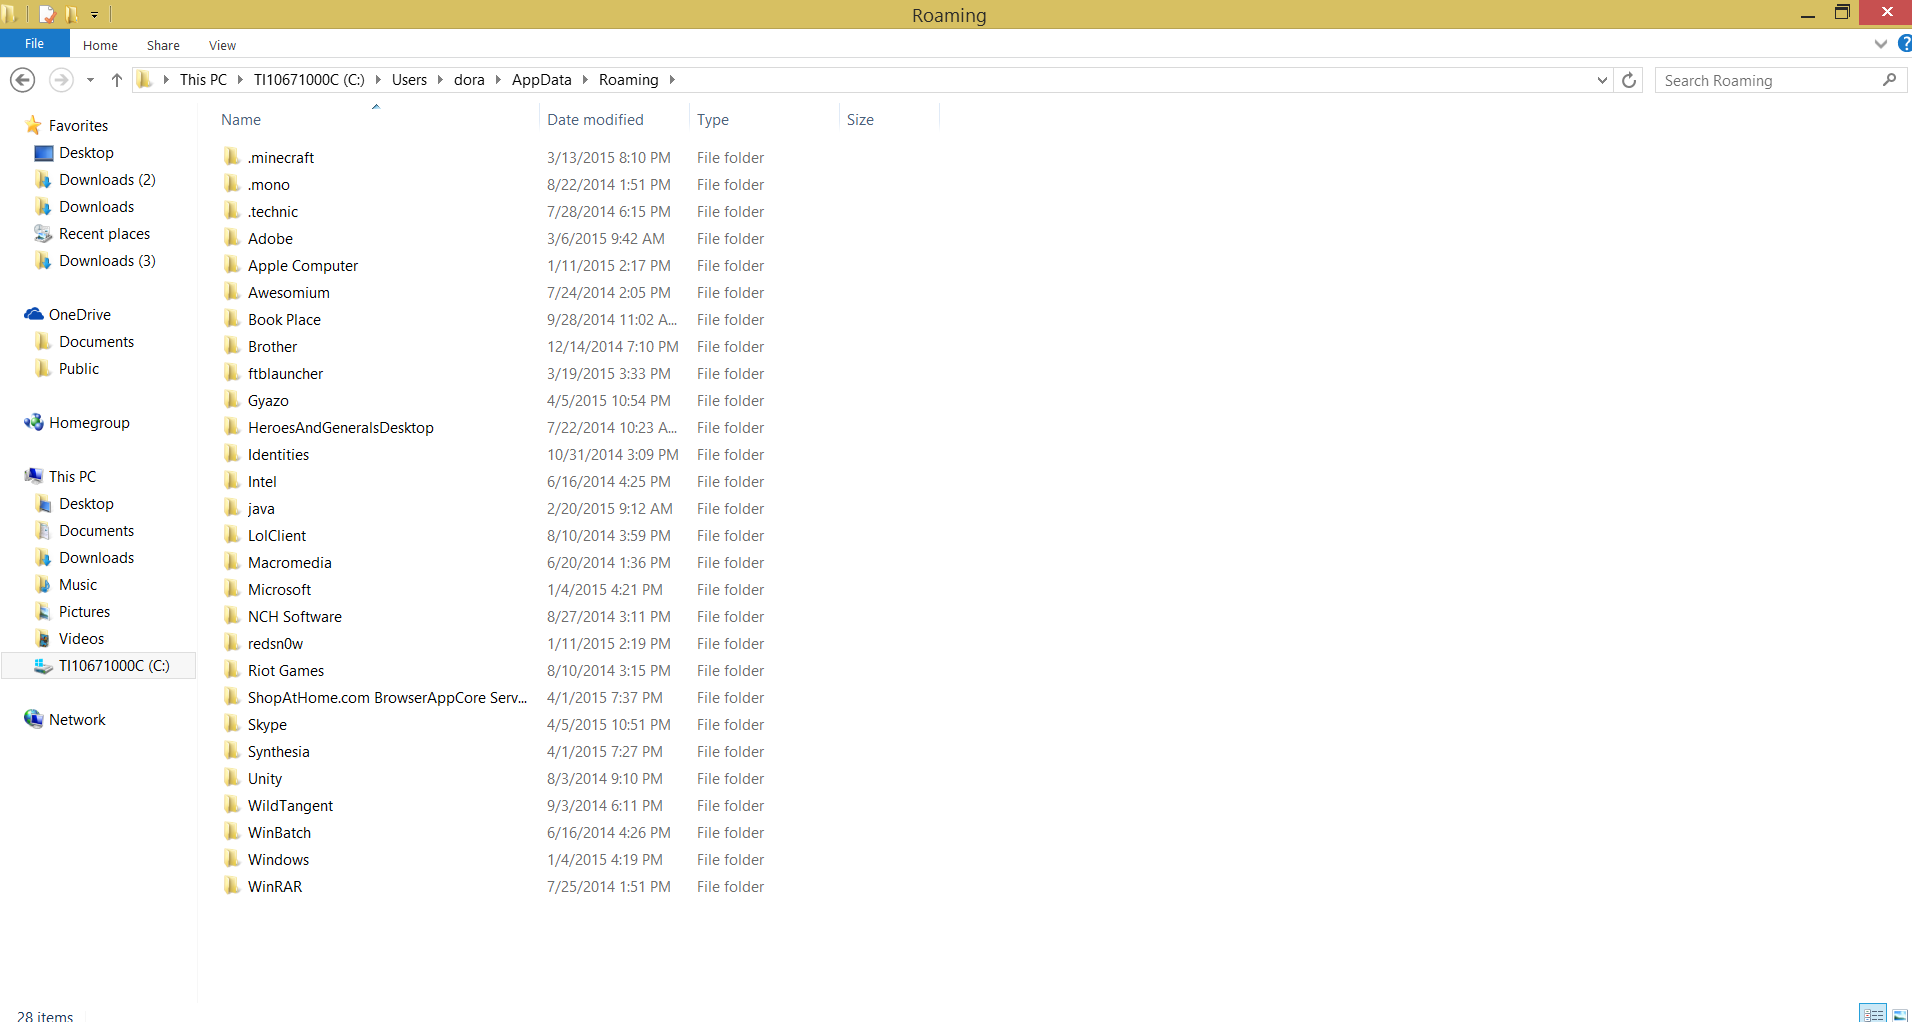This screenshot has height=1022, width=1912.
Task: Click the TI10671000C (C:) drive icon in the sidebar
Action: 43,666
